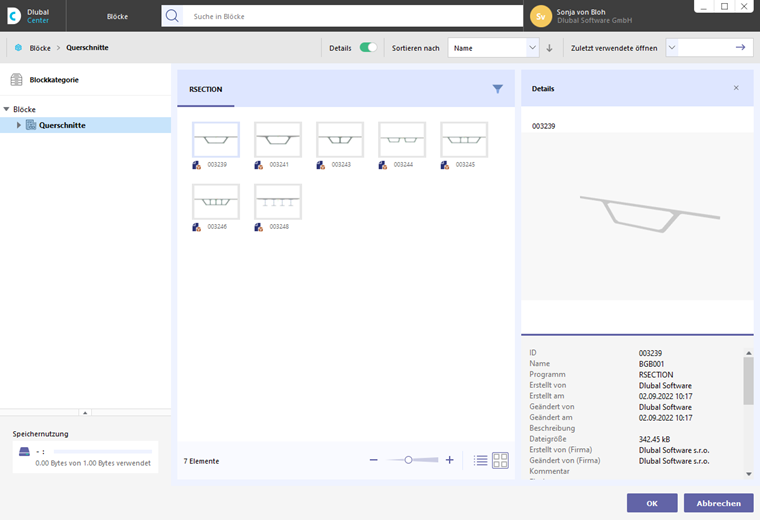Screen dimensions: 760x520
Task: Switch to grid tile view
Action: [x=500, y=460]
